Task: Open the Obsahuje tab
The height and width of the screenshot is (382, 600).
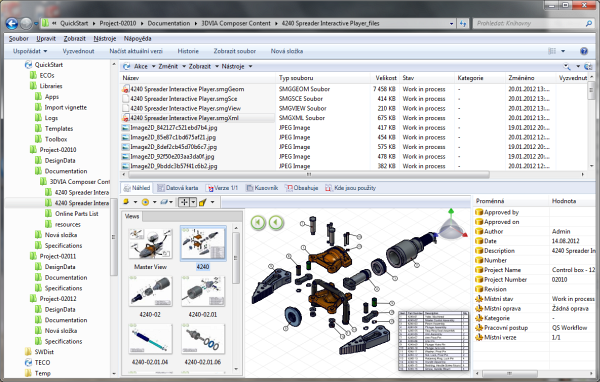Action: coord(302,188)
